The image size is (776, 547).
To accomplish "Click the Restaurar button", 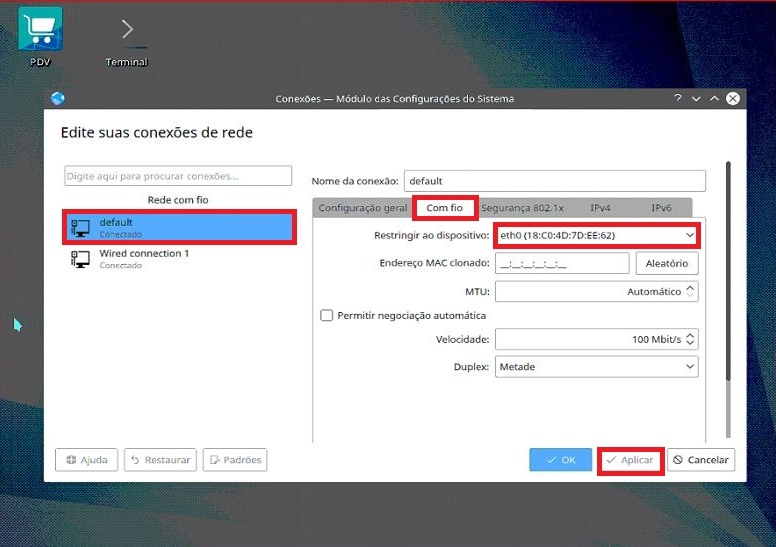I will click(x=160, y=460).
